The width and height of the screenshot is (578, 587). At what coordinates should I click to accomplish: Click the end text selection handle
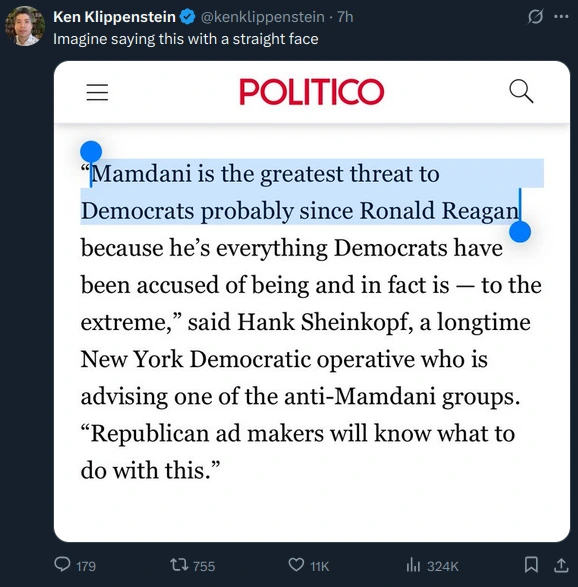(x=520, y=232)
